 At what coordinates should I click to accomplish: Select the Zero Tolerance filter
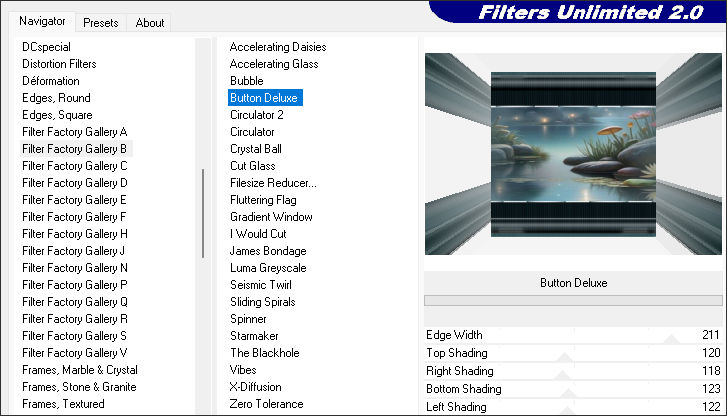pyautogui.click(x=266, y=404)
